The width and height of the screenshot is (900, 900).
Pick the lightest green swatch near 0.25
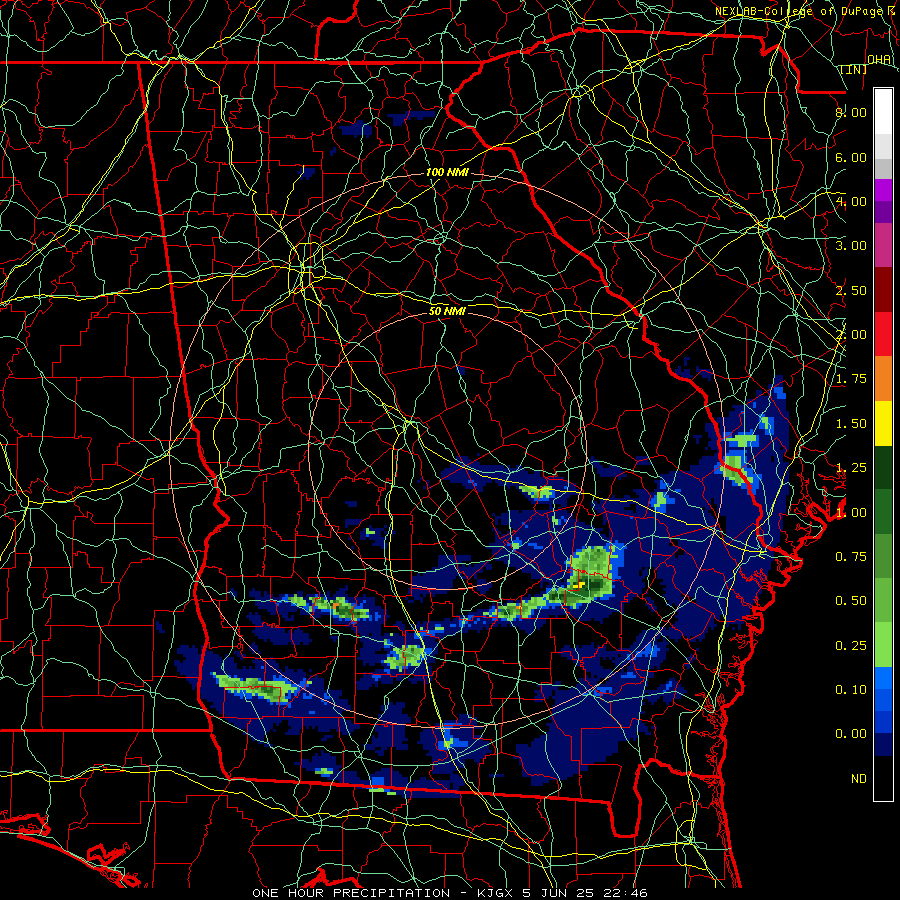pos(883,645)
